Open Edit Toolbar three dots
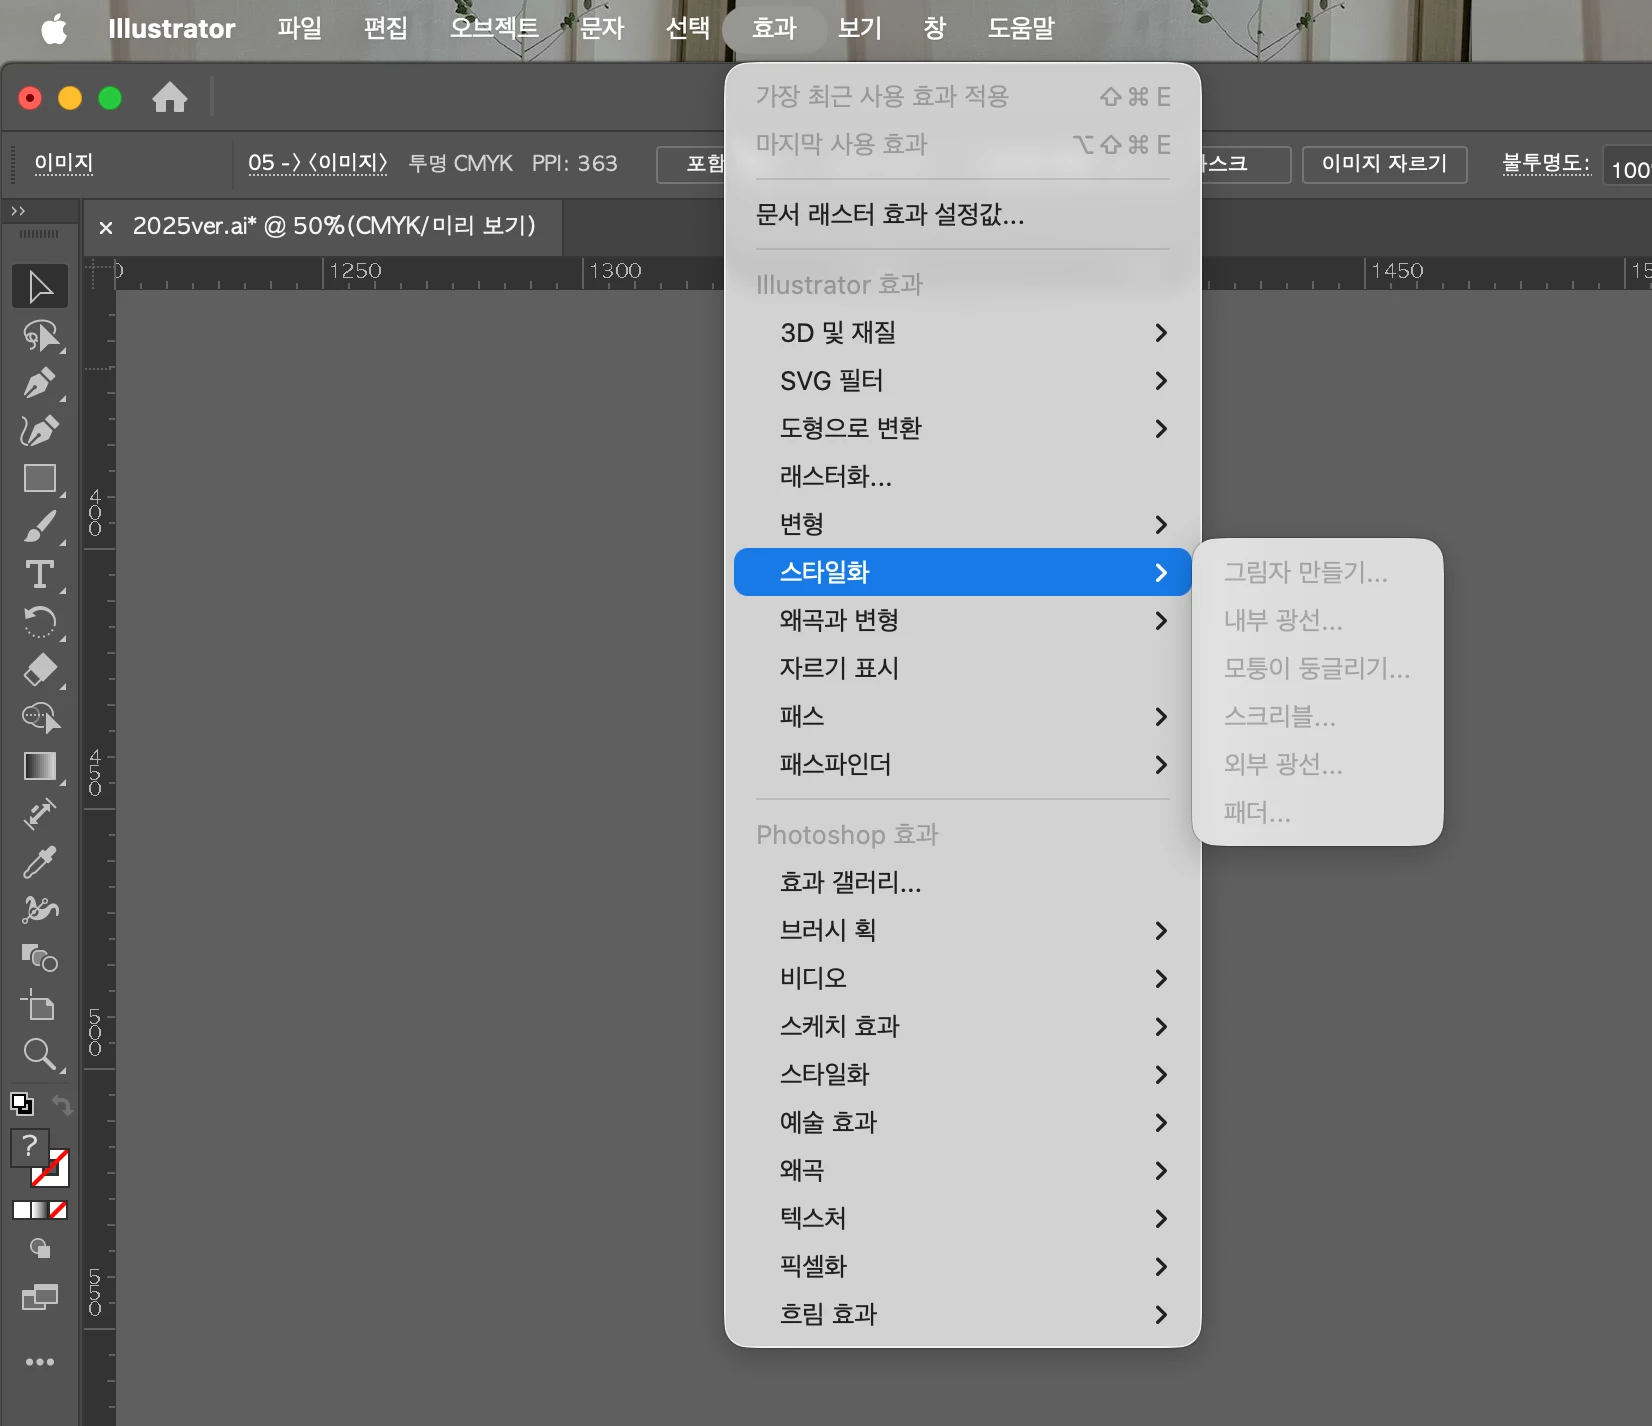Viewport: 1652px width, 1426px height. 40,1362
